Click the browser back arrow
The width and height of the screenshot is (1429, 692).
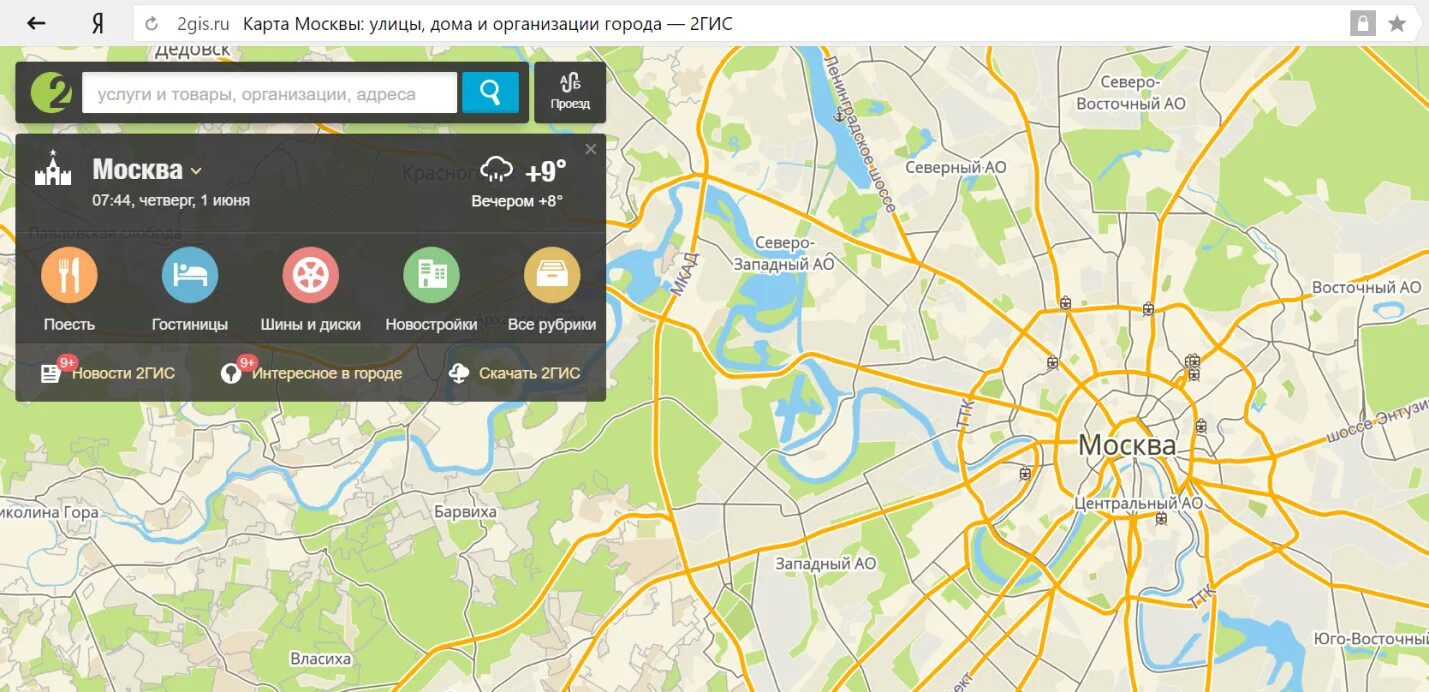click(x=37, y=23)
